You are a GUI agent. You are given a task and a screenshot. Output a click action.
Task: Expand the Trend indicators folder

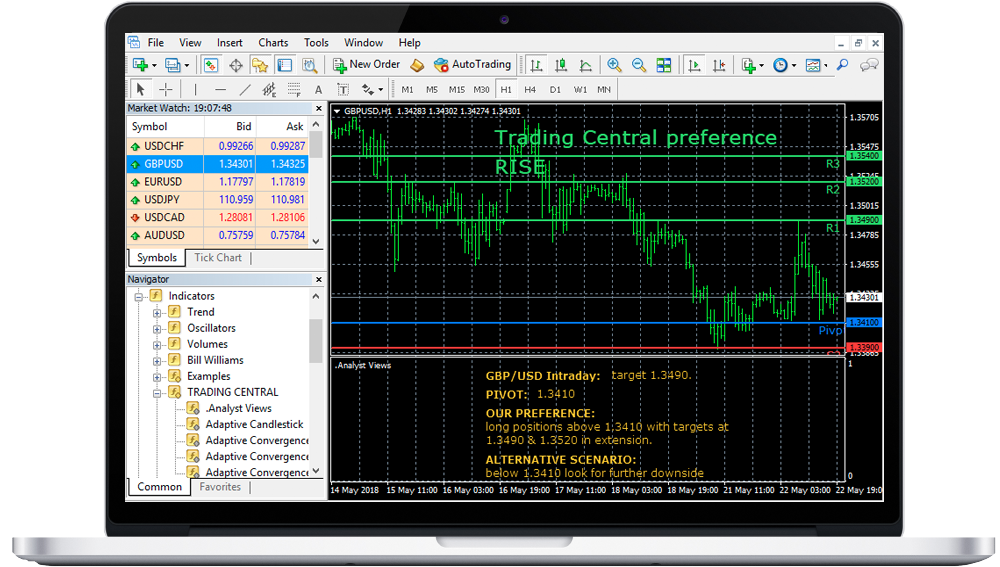[x=157, y=313]
